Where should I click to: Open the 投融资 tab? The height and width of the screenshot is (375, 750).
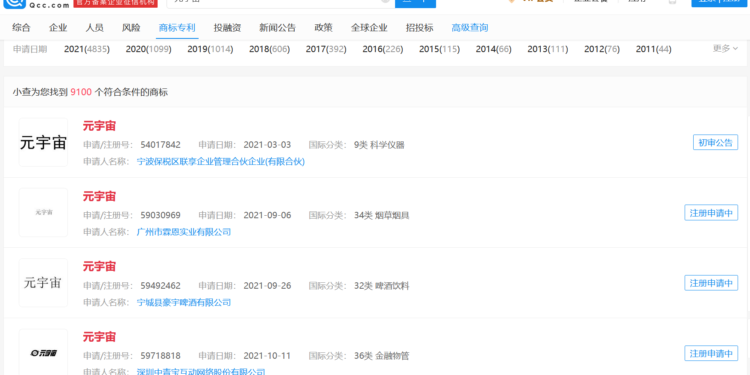pos(227,28)
